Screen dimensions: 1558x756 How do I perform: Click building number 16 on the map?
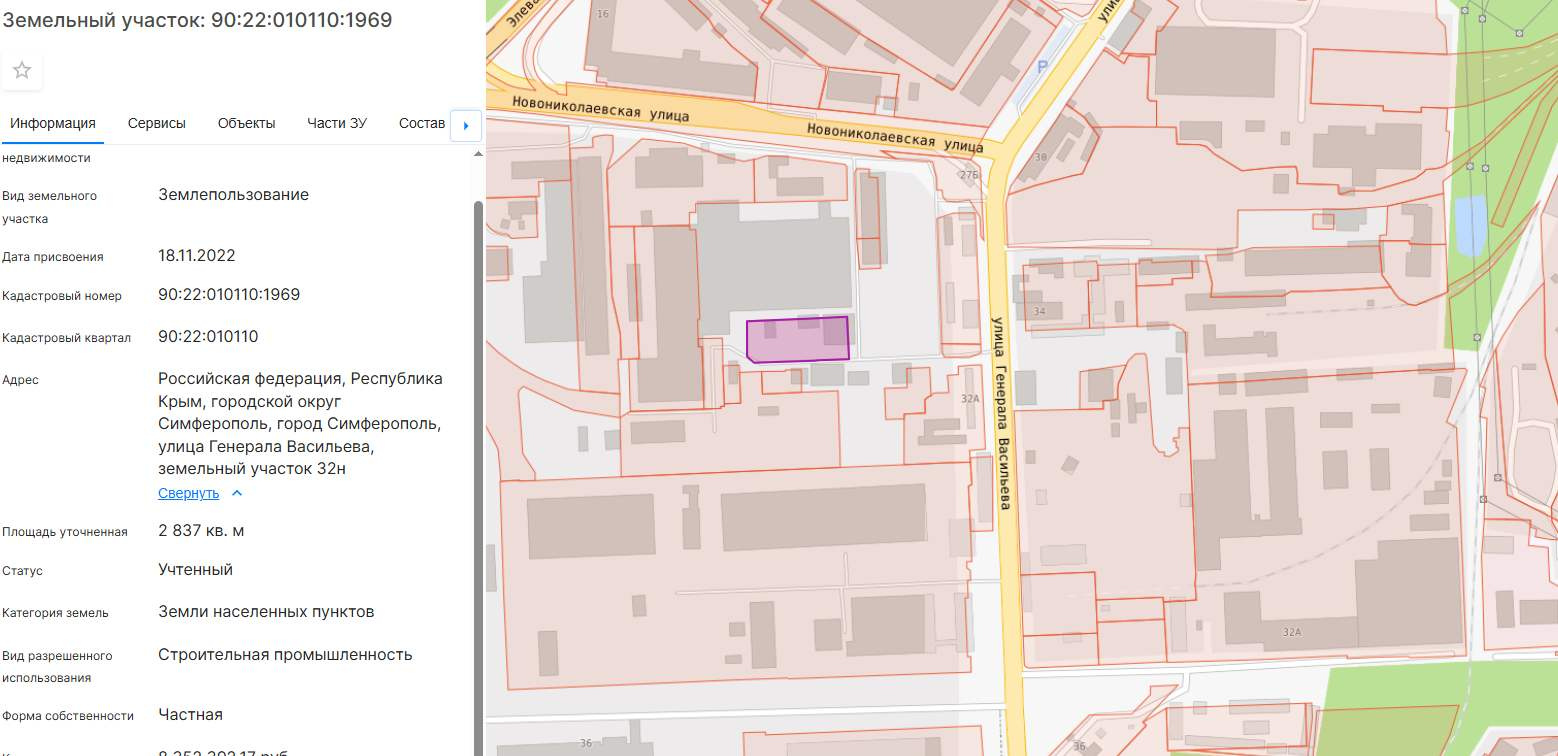pos(602,14)
